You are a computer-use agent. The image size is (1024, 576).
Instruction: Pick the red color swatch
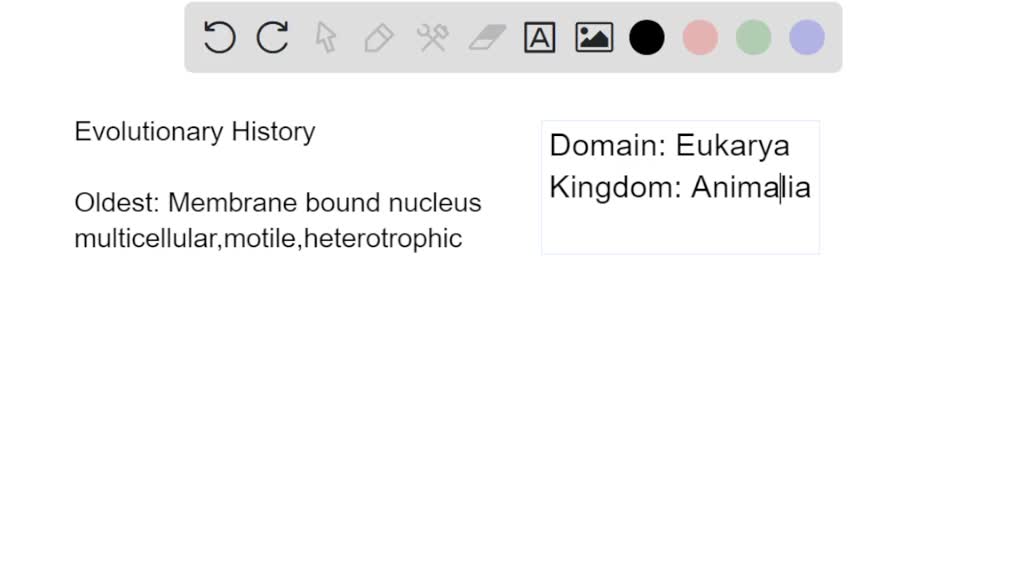point(699,37)
